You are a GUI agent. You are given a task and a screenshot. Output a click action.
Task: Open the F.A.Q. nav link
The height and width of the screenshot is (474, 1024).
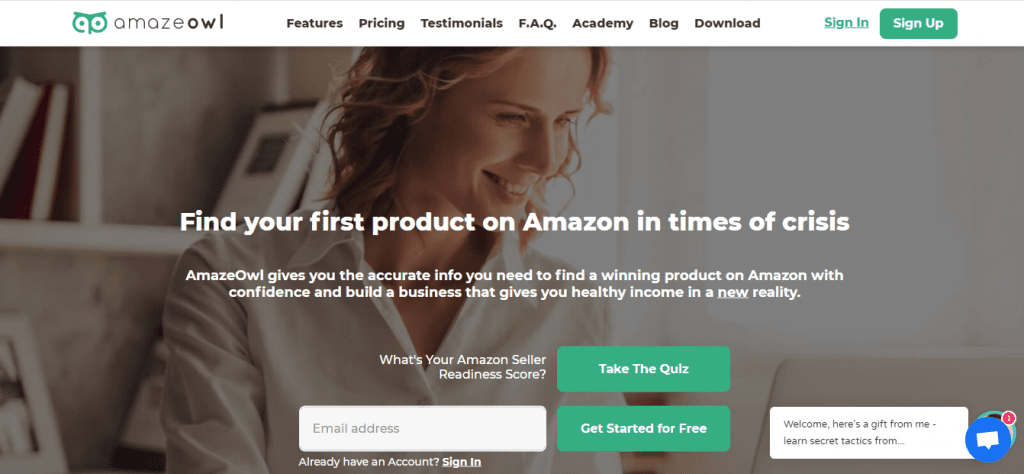(537, 24)
